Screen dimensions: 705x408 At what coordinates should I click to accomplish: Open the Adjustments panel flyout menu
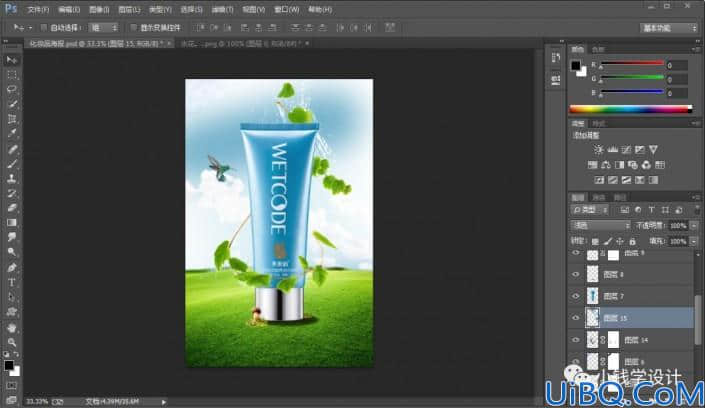coord(696,123)
